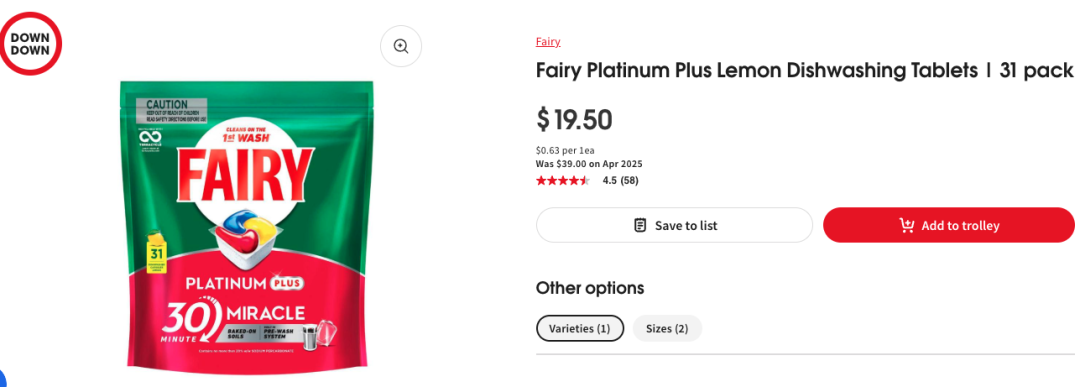The width and height of the screenshot is (1080, 387).
Task: Switch to the Sizes (2) option chip
Action: (x=667, y=328)
